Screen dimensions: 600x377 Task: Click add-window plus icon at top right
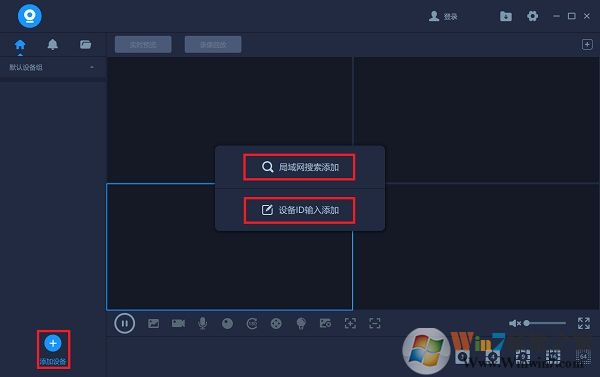click(587, 44)
